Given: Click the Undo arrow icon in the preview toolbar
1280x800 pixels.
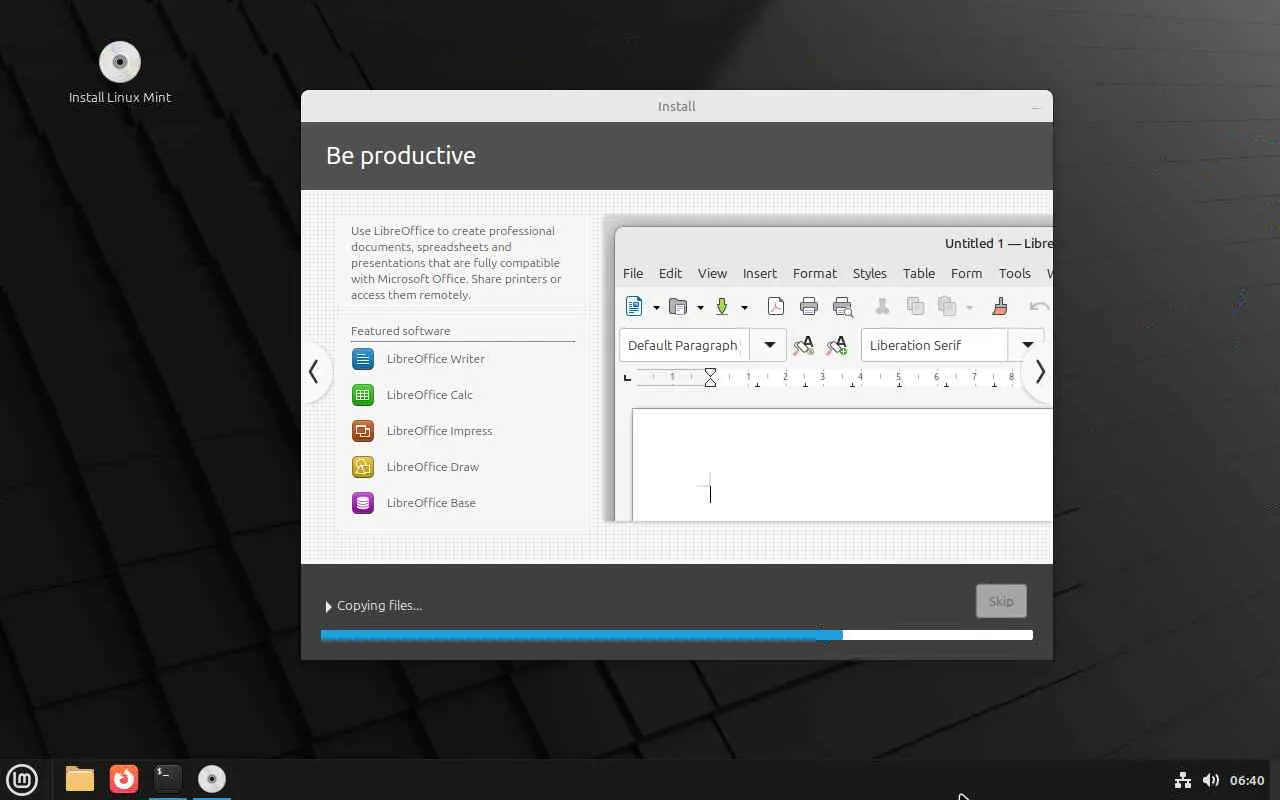Looking at the screenshot, I should (1040, 307).
